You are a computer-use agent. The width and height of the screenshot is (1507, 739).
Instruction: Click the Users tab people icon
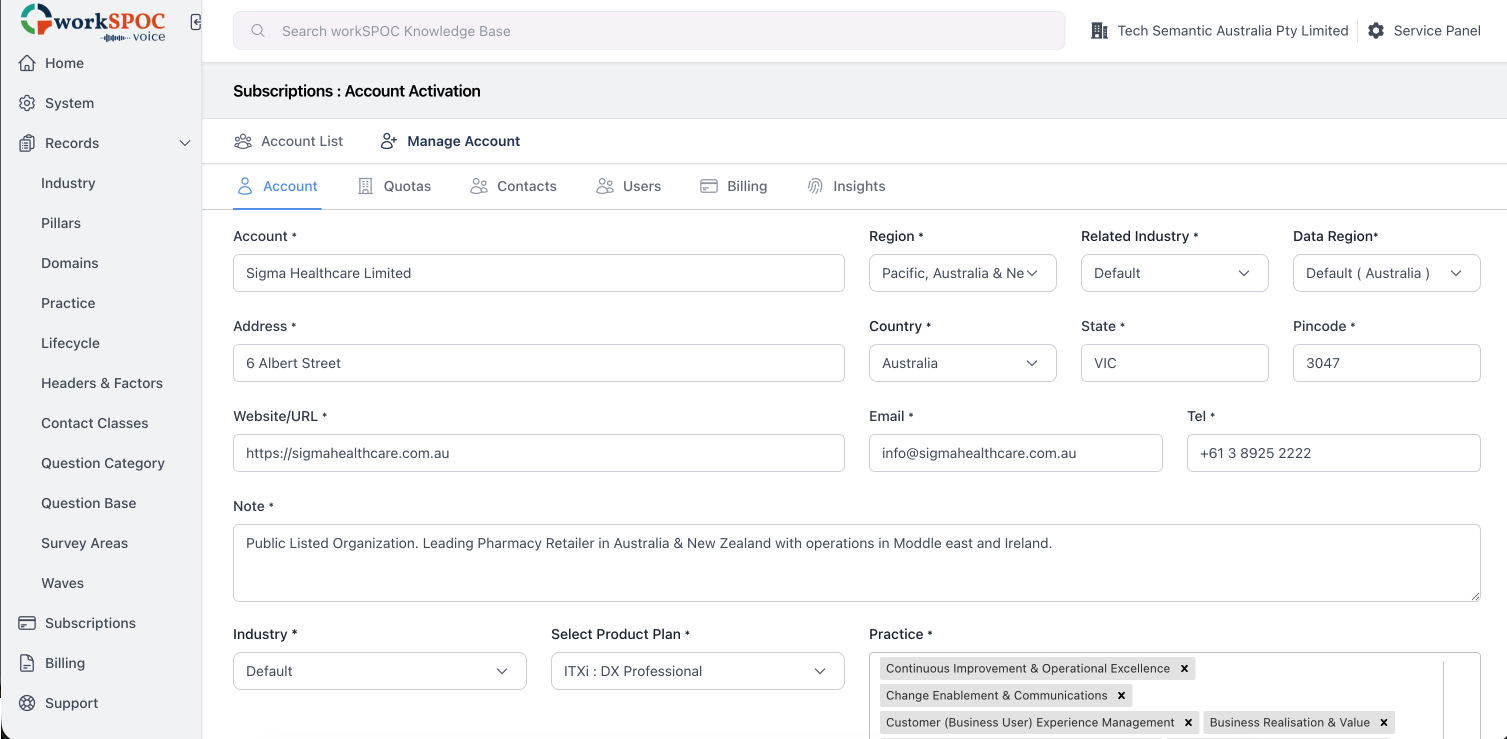[605, 186]
